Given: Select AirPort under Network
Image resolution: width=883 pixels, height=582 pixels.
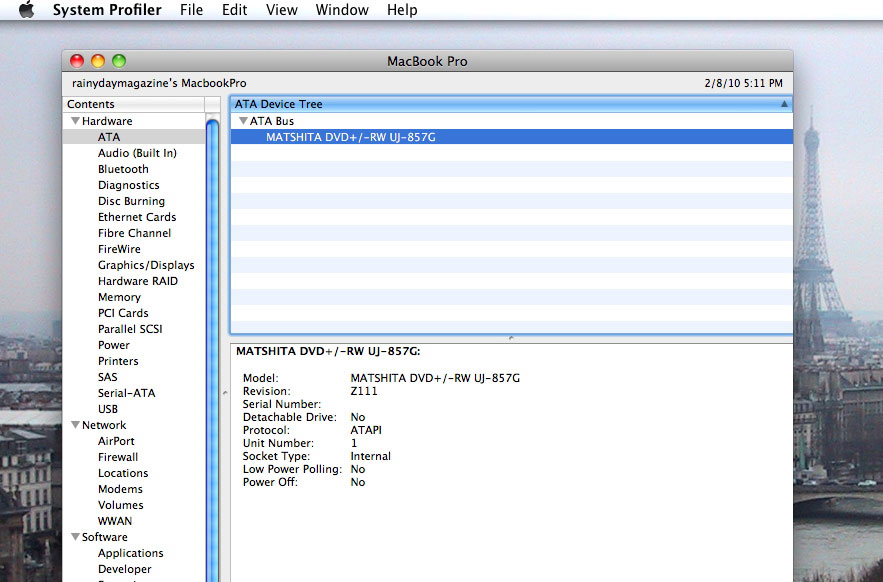Looking at the screenshot, I should coord(116,441).
